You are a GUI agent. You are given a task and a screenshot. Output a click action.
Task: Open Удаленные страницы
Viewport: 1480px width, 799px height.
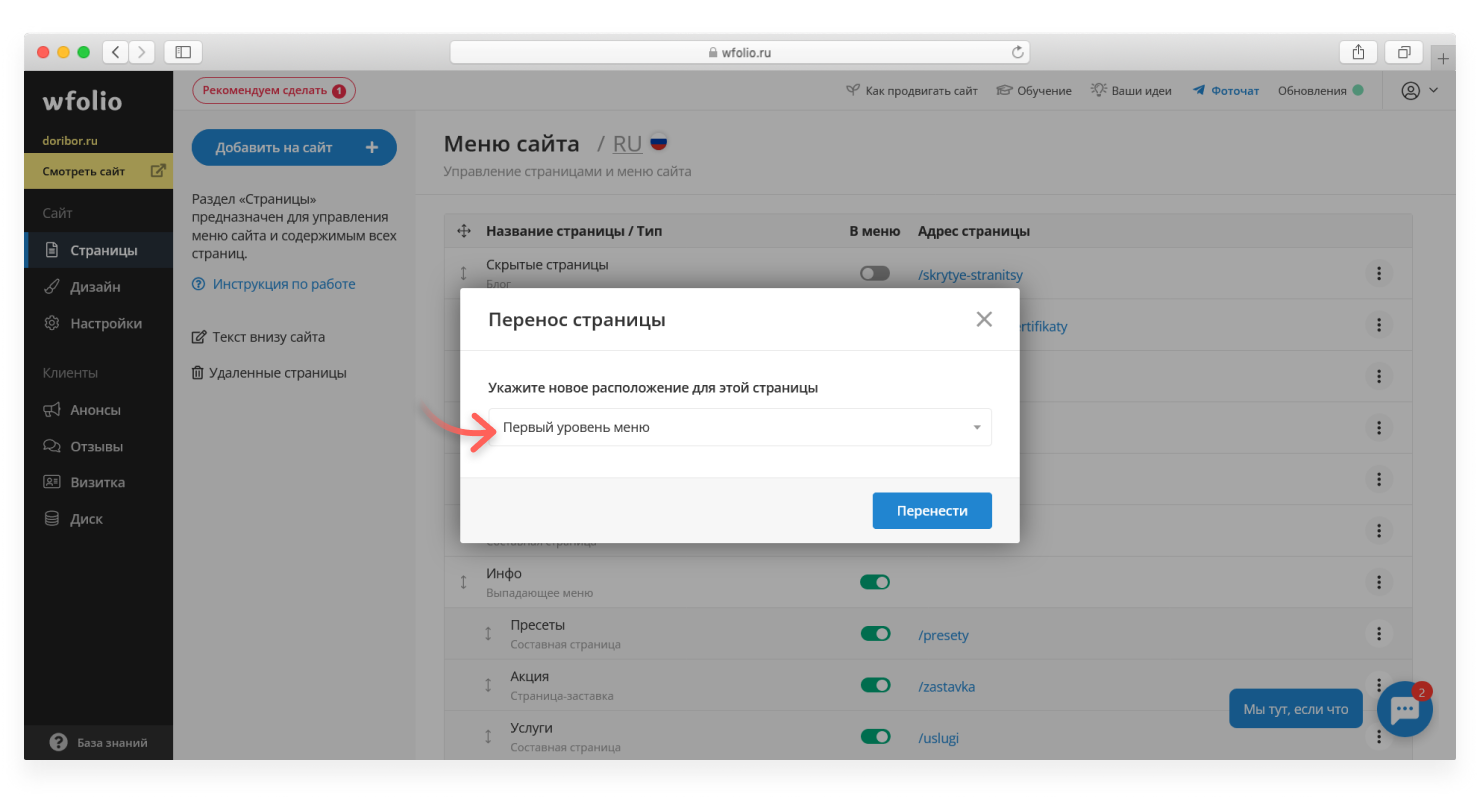269,373
